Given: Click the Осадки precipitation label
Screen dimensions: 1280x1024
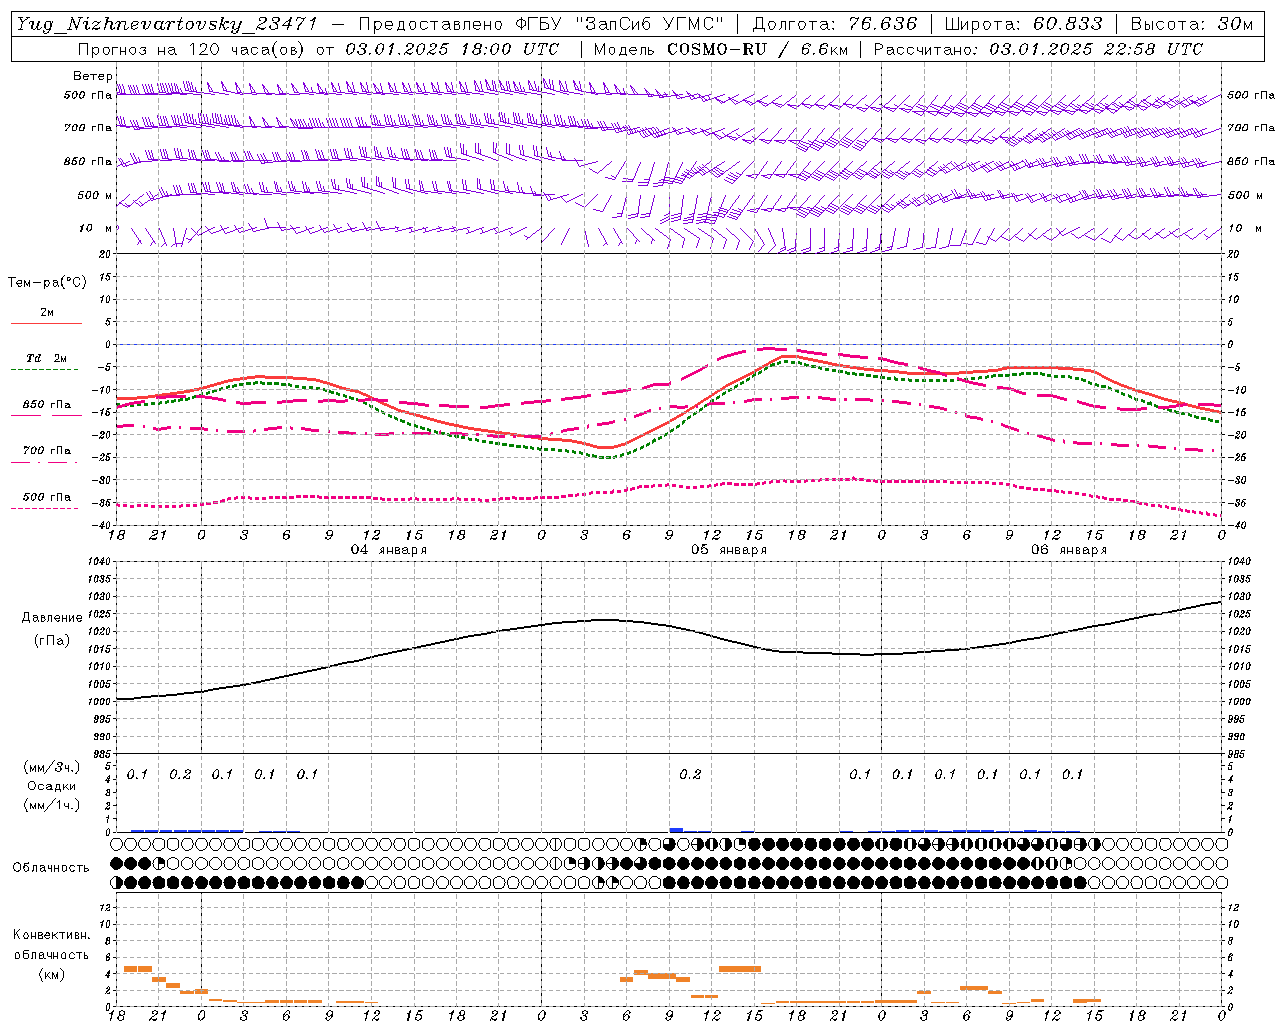Looking at the screenshot, I should point(51,786).
